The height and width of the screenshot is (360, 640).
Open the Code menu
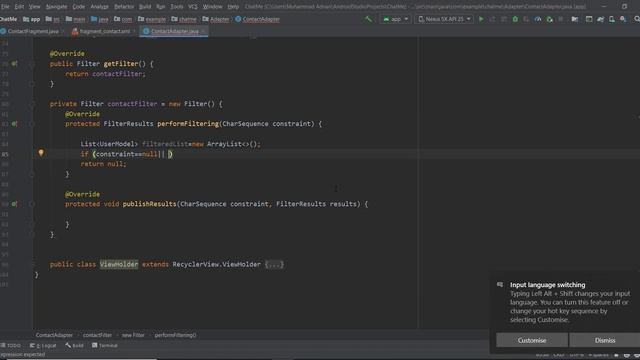click(x=78, y=7)
